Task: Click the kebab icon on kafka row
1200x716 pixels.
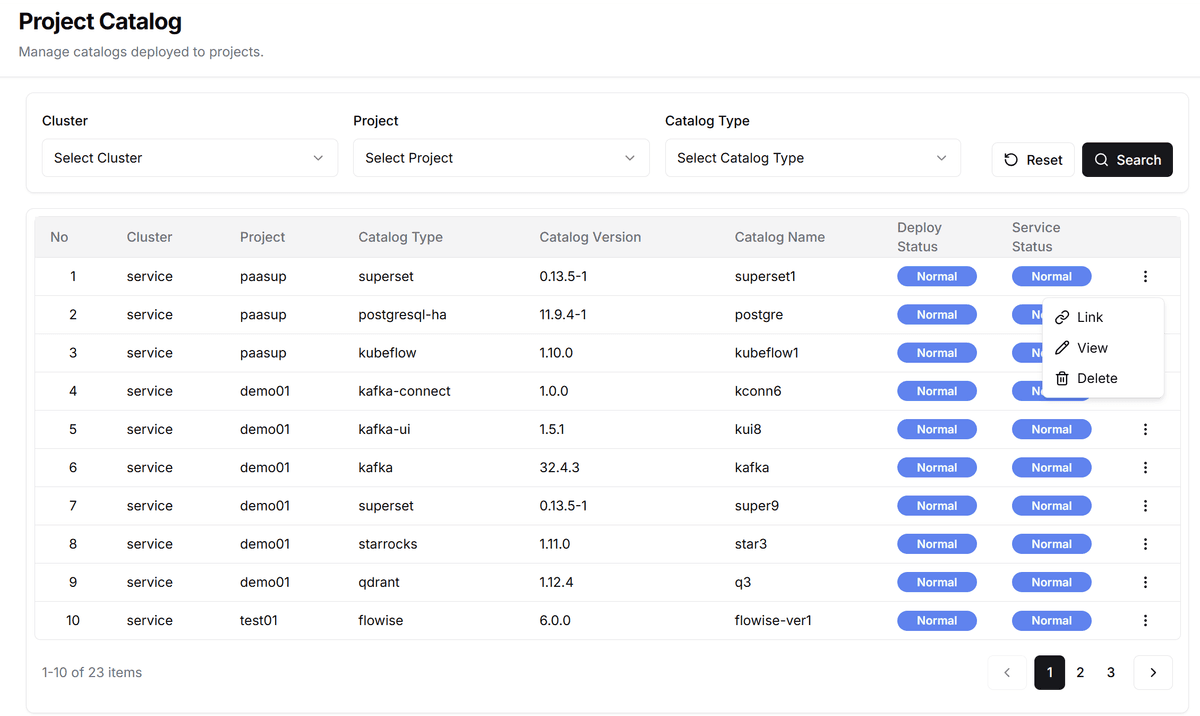Action: point(1145,468)
